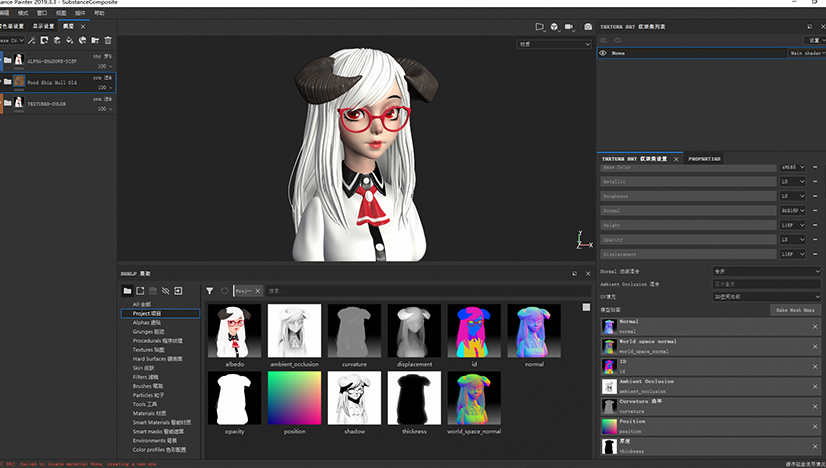Screen dimensions: 826x468
Task: Open the Base Color format dropdown sRGB8
Action: click(x=793, y=167)
